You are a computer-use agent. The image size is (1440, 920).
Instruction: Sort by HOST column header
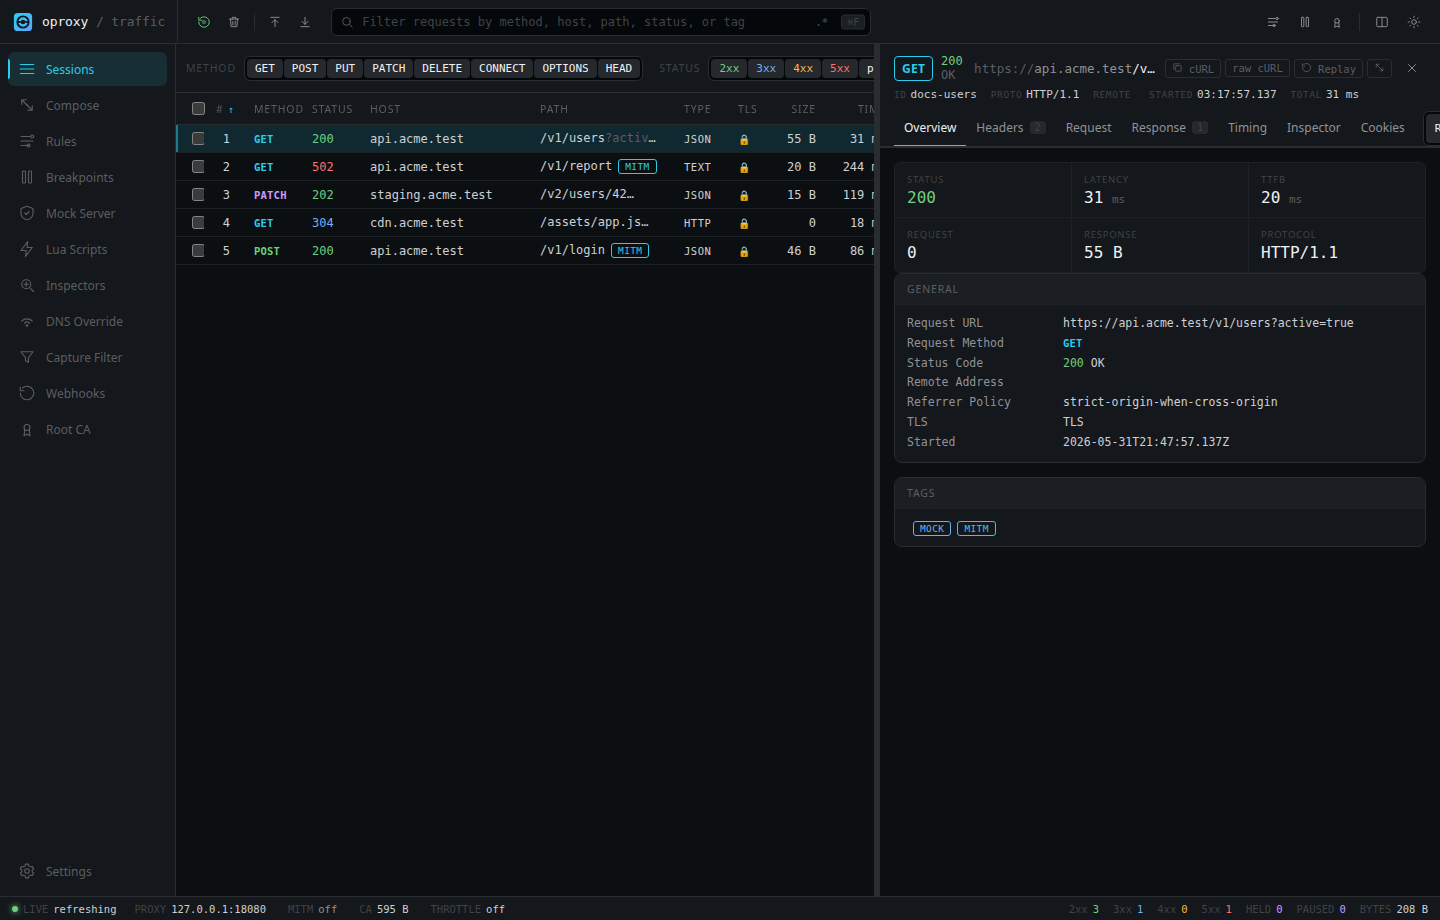[x=385, y=109]
